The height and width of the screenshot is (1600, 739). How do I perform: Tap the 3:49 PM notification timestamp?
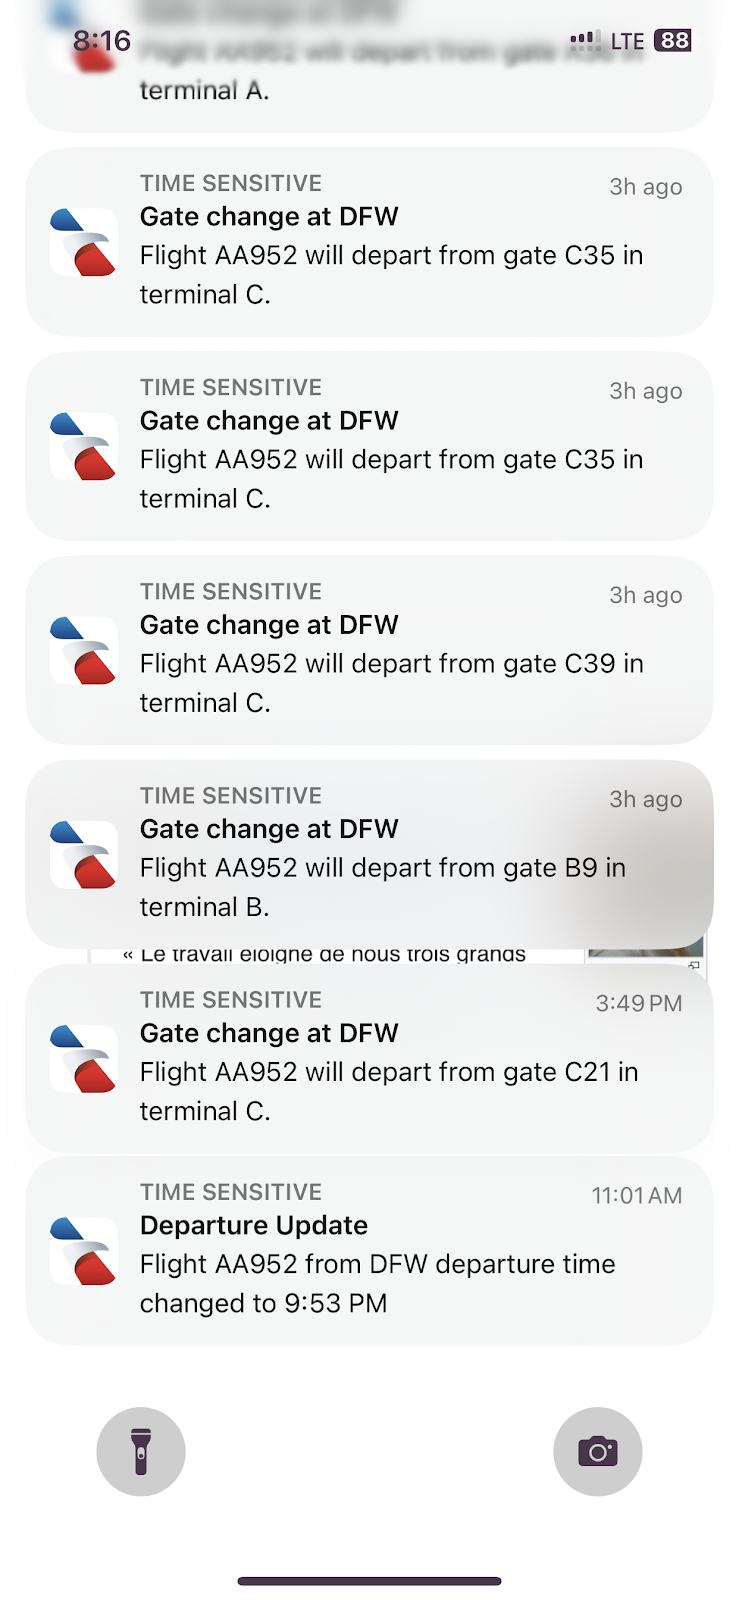(638, 1003)
